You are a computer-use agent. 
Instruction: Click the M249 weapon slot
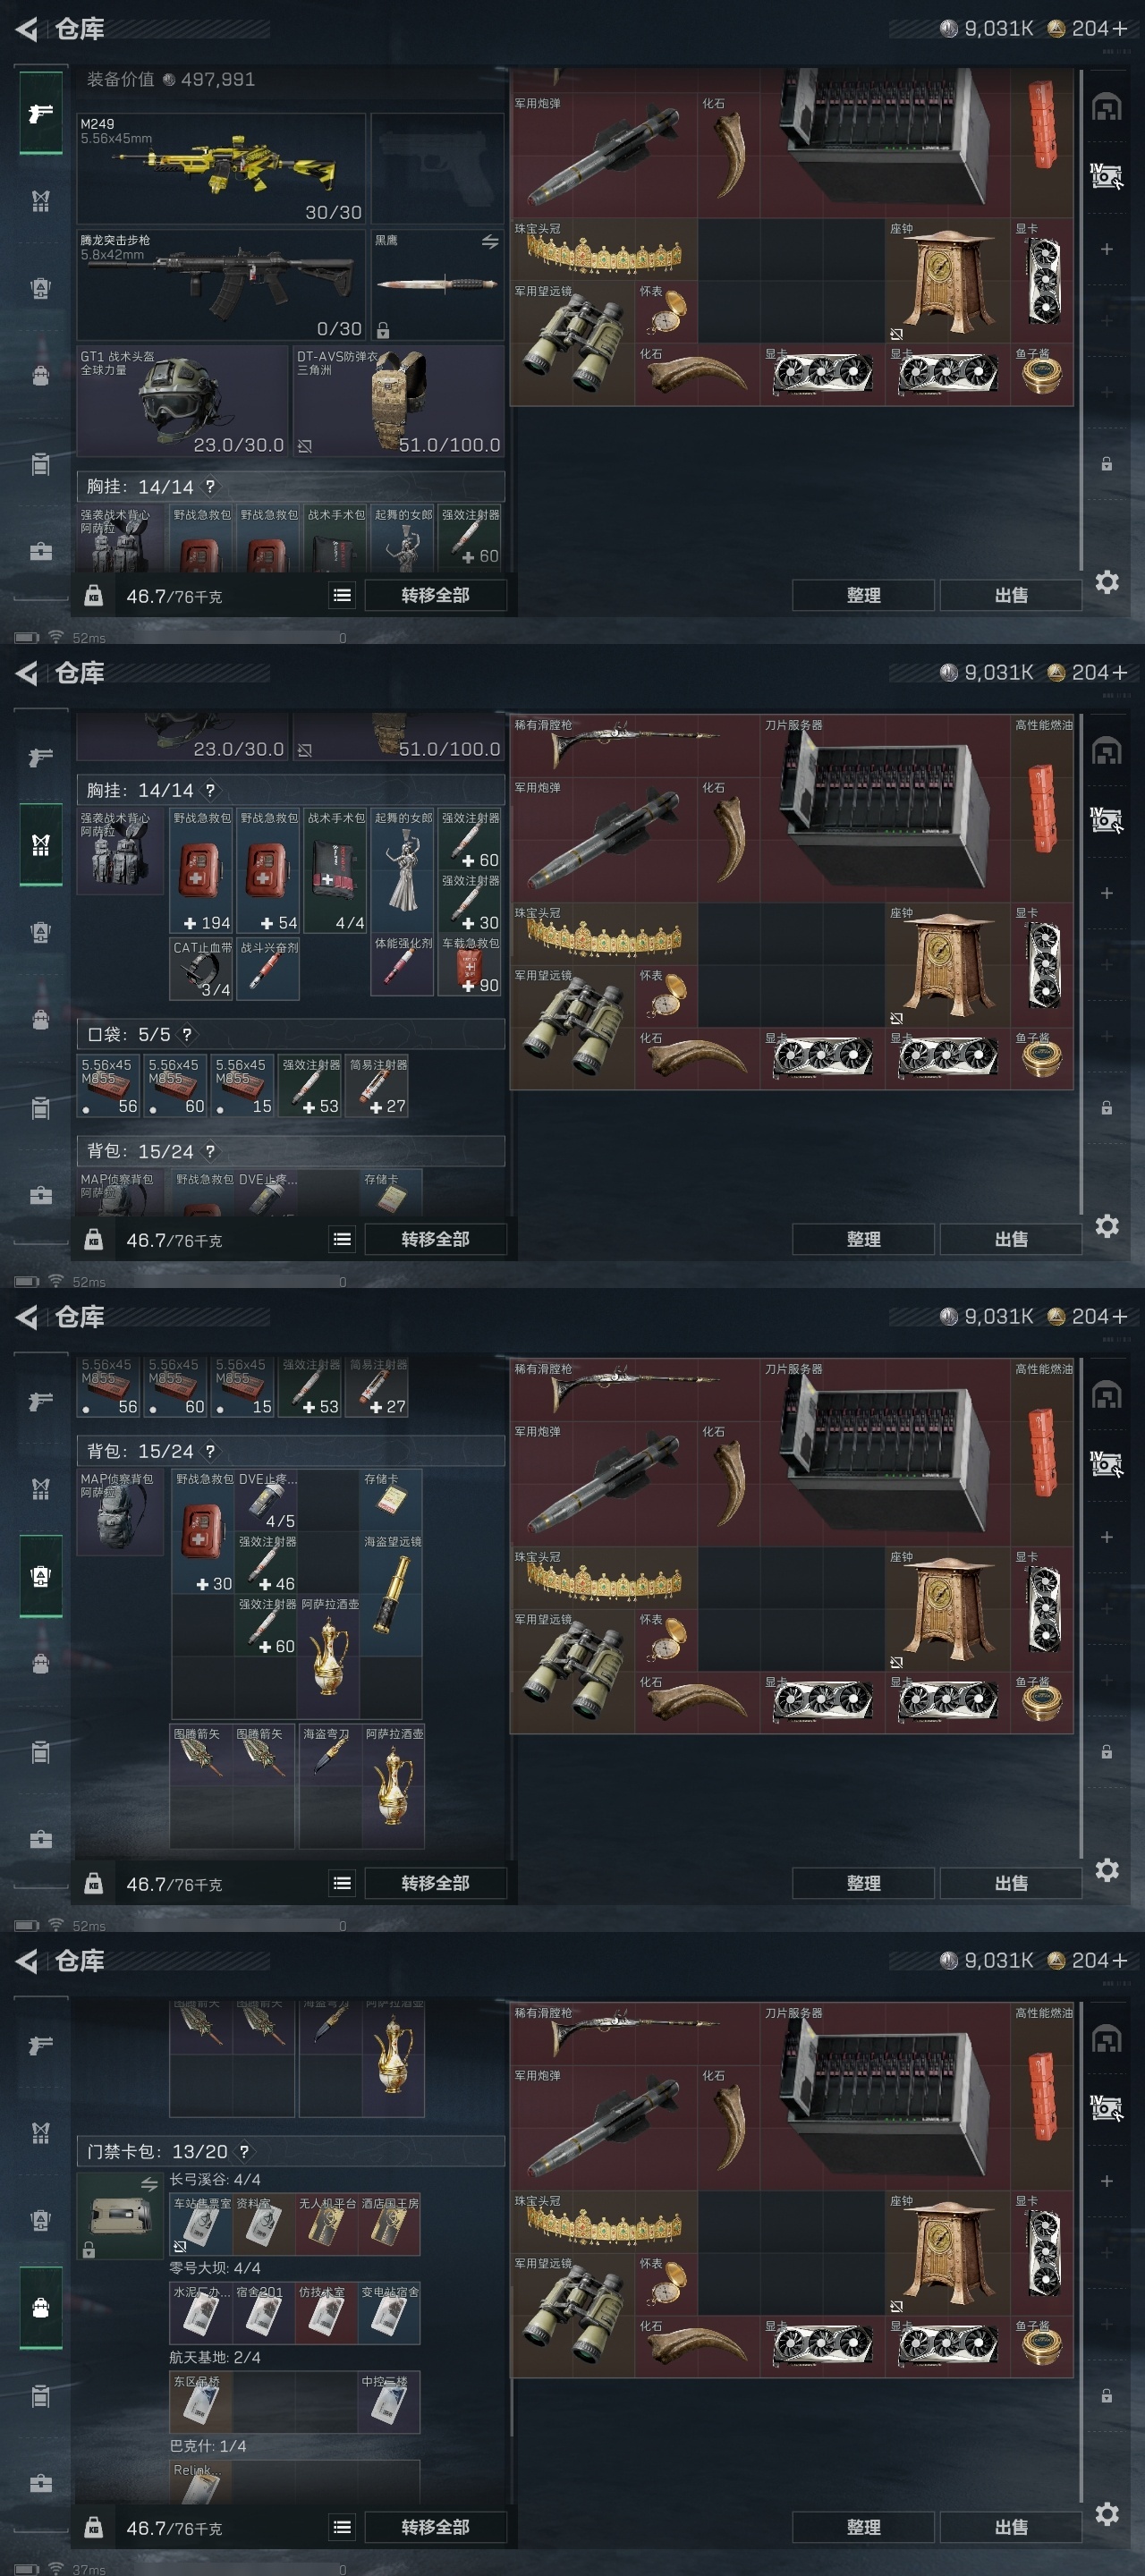(x=221, y=168)
